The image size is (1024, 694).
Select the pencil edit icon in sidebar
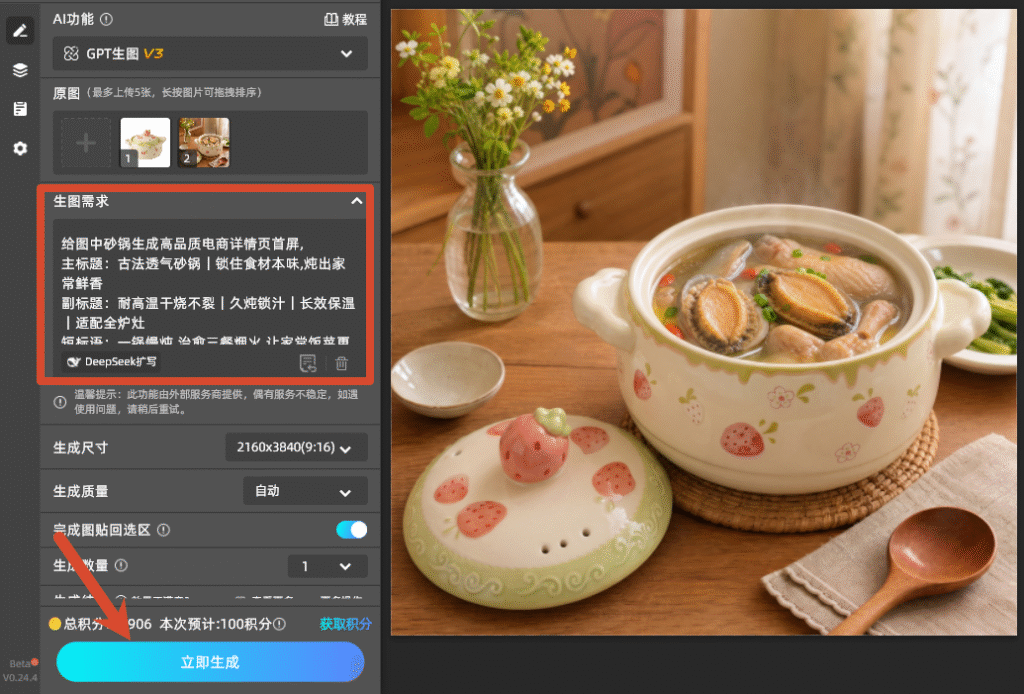20,31
